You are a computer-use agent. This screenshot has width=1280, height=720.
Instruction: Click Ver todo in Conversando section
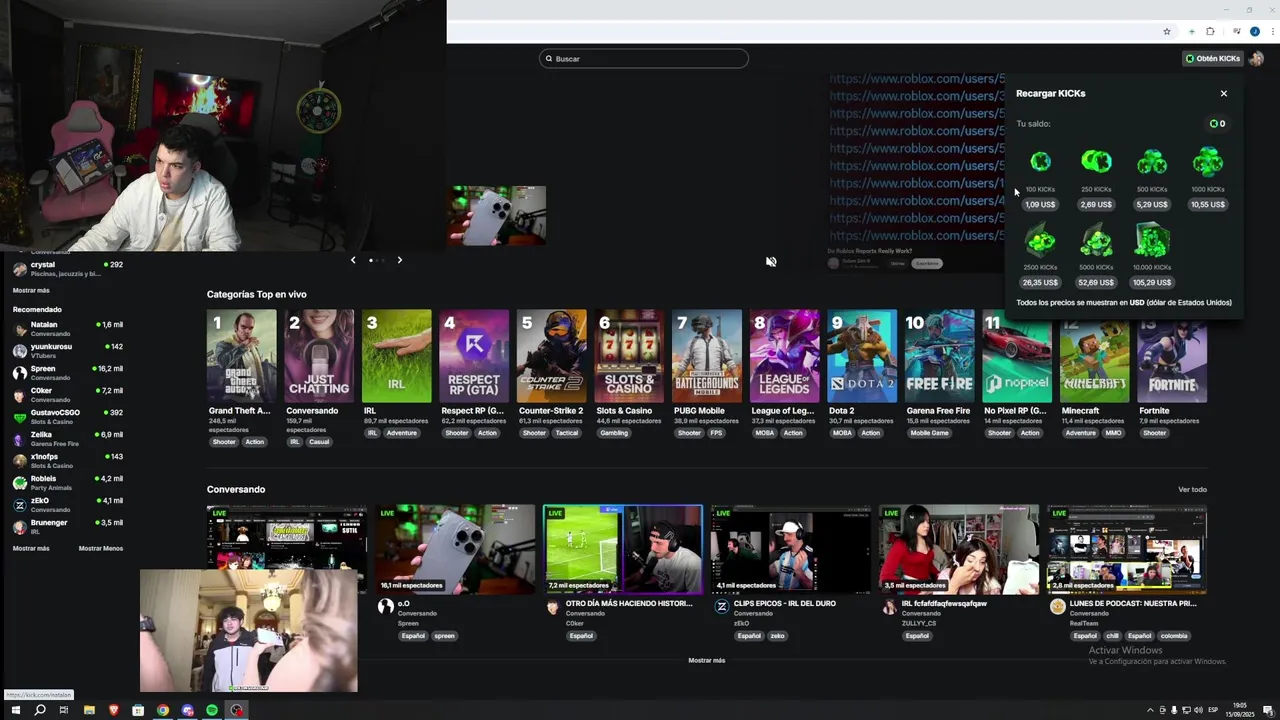[x=1192, y=489]
